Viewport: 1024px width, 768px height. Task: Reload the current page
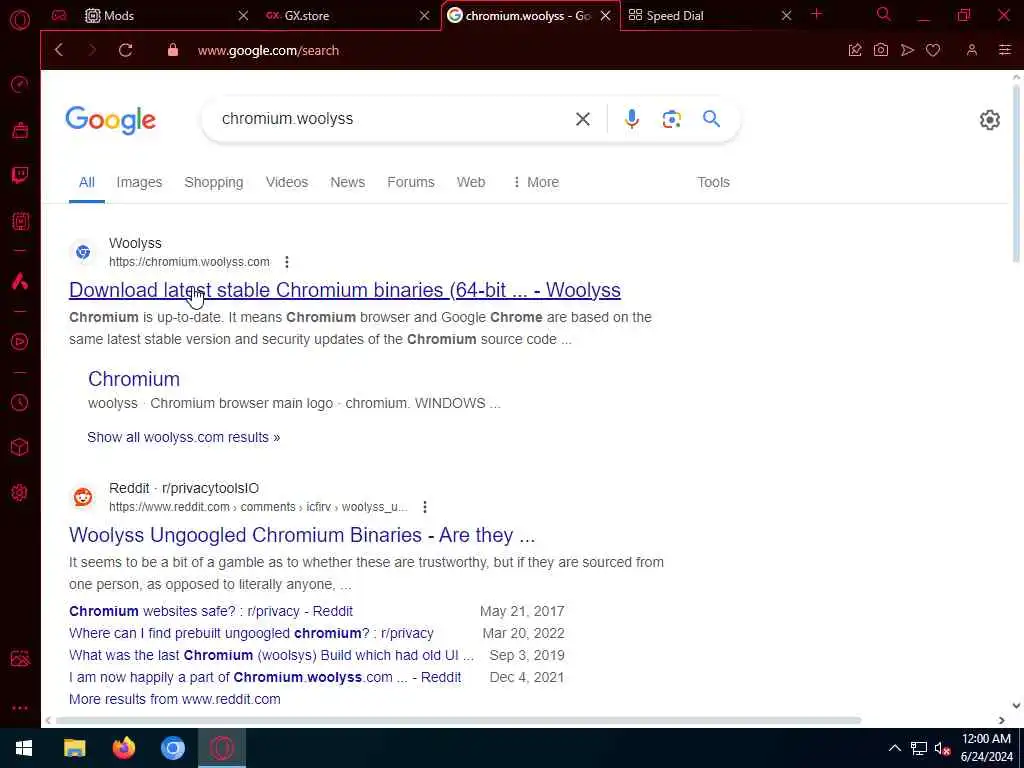125,50
